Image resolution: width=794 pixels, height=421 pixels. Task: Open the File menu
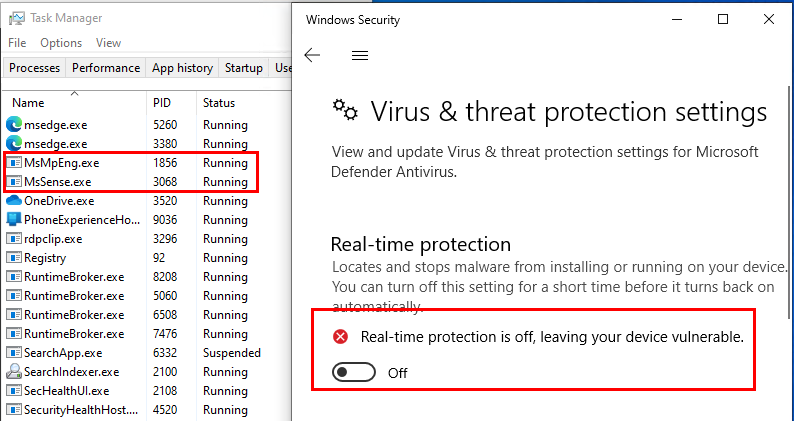pos(17,43)
